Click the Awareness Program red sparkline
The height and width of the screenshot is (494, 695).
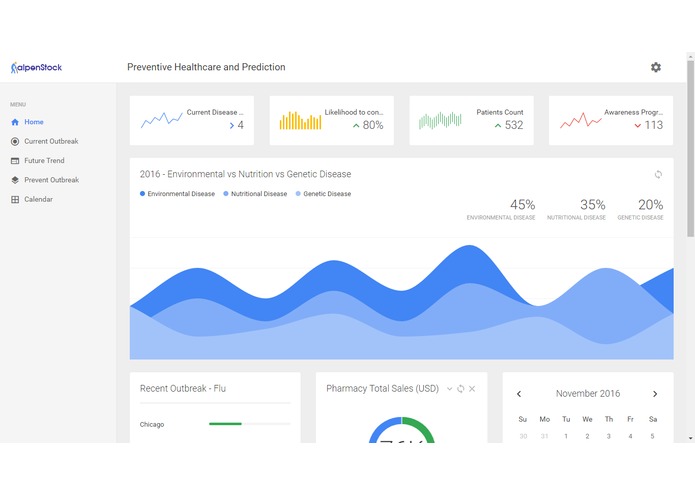click(581, 120)
